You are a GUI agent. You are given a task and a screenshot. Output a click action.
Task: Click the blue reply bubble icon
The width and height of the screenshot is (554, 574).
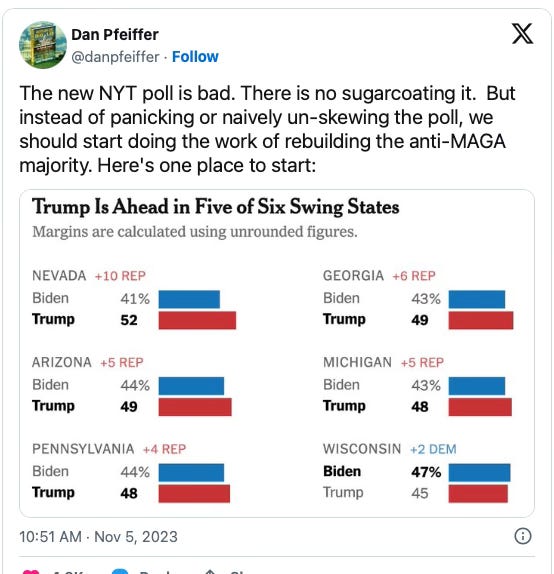pyautogui.click(x=120, y=571)
